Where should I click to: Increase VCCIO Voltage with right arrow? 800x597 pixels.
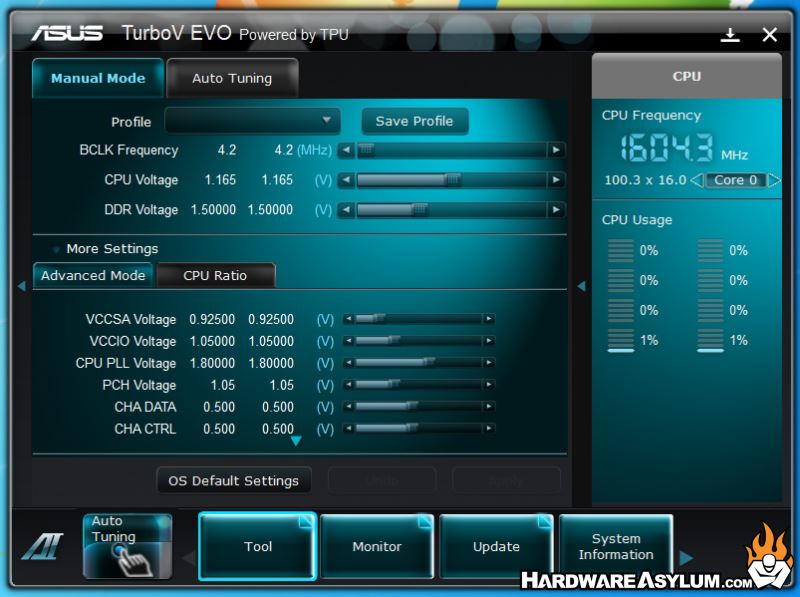pos(488,340)
